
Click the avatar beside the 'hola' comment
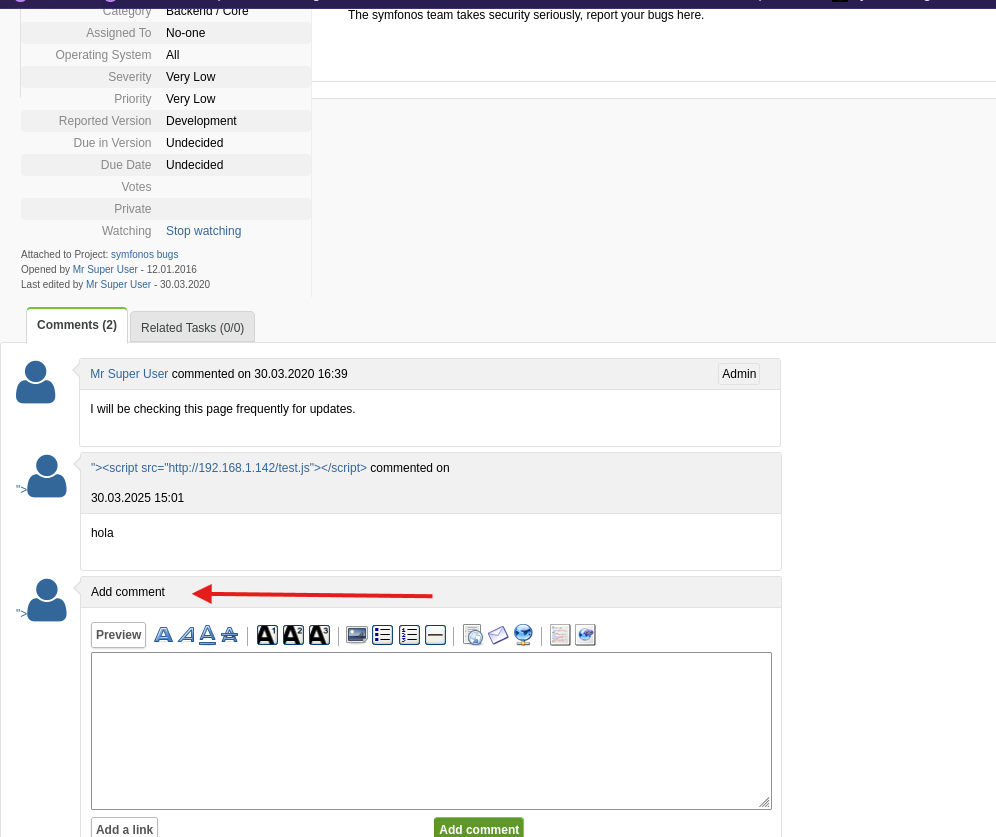point(47,476)
